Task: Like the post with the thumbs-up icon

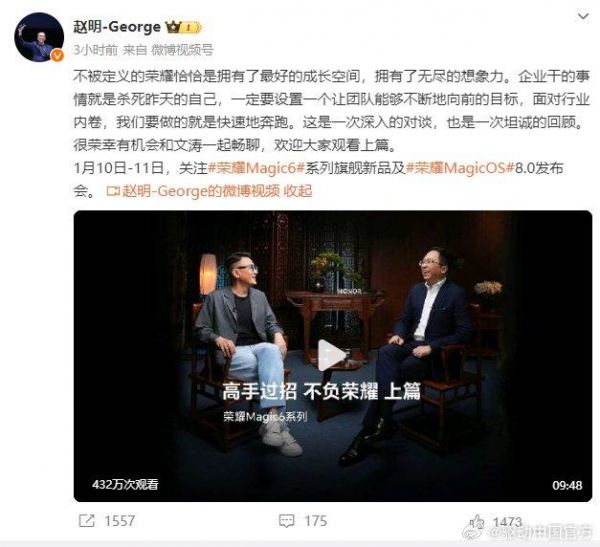Action: (x=477, y=521)
